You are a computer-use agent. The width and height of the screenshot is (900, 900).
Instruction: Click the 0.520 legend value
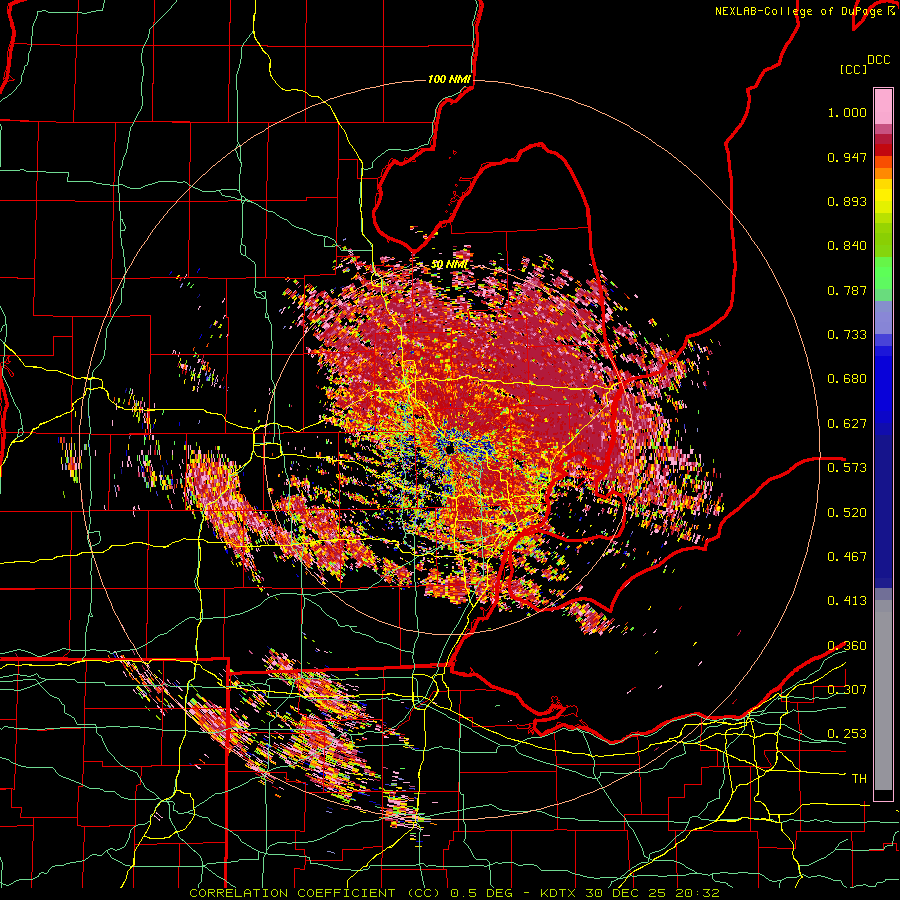tap(847, 513)
